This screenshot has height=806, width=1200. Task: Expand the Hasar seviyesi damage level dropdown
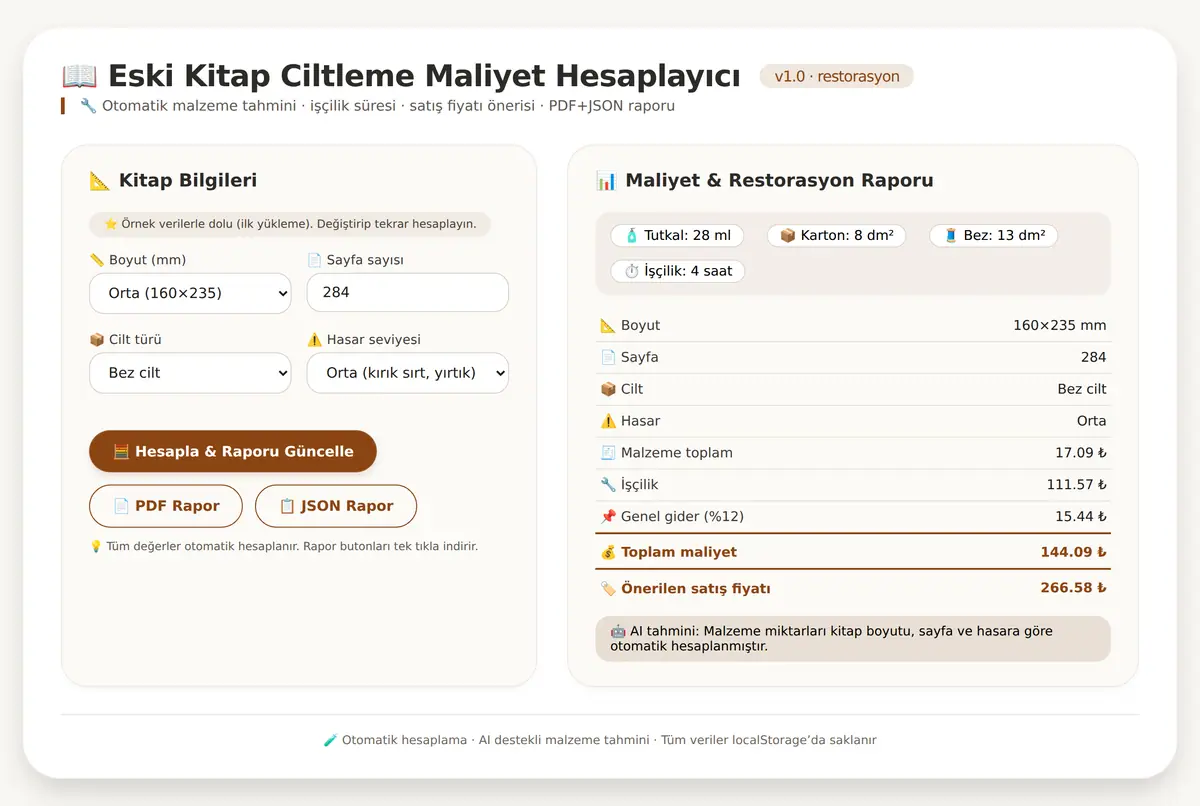pos(408,373)
